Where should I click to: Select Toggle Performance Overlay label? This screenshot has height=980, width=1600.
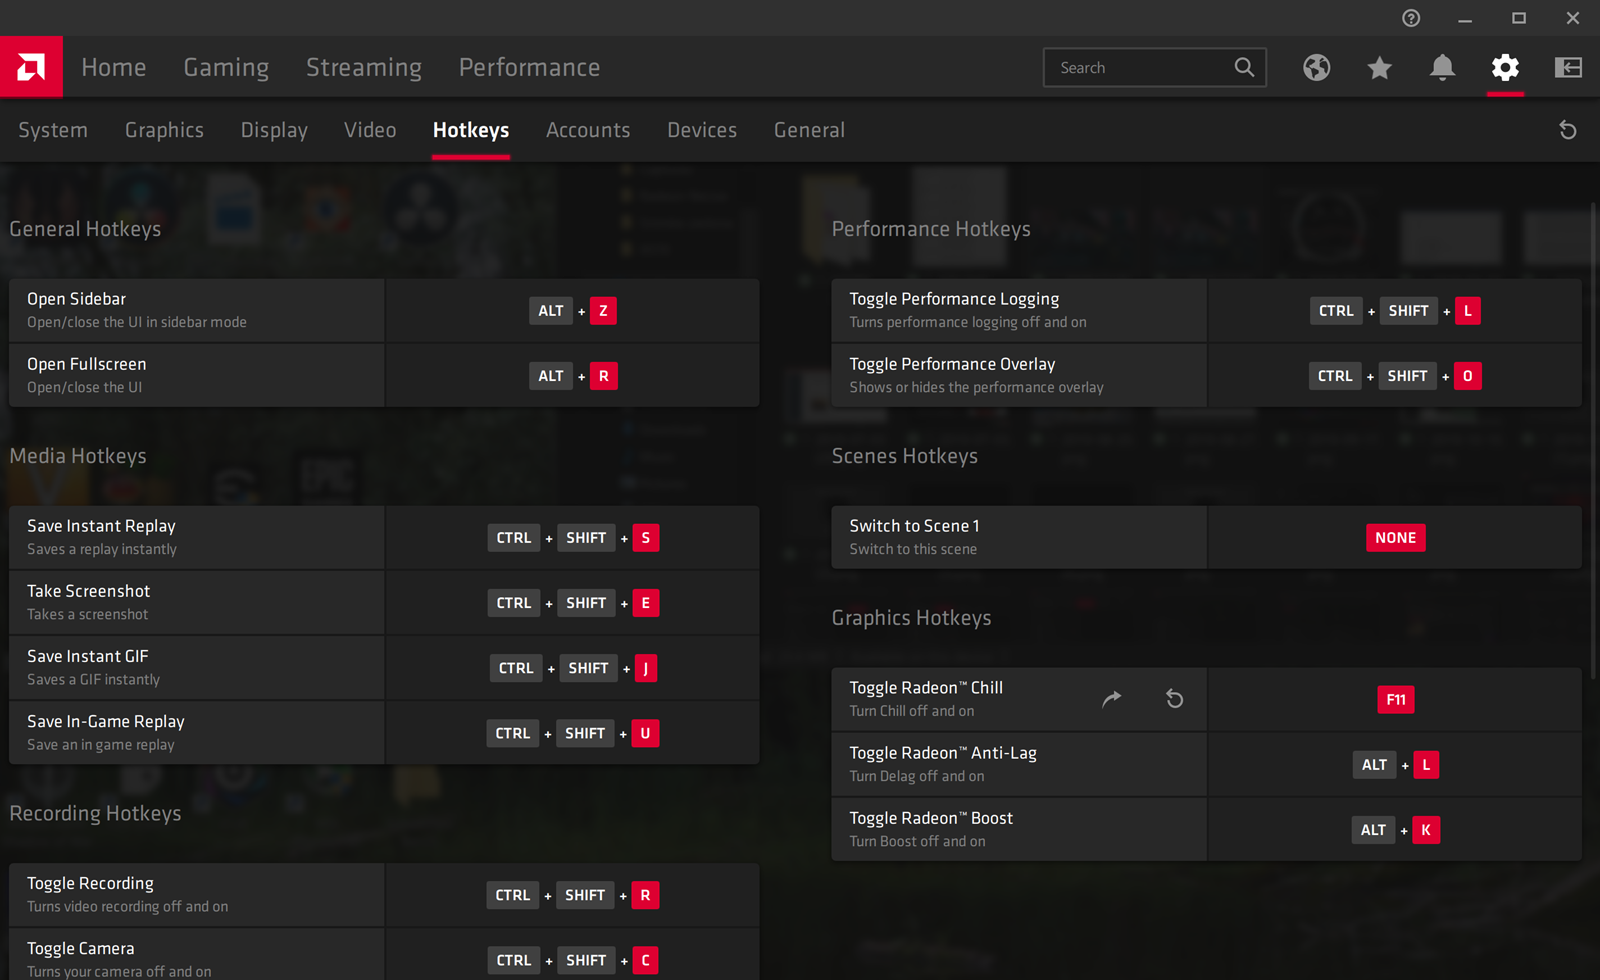[952, 364]
